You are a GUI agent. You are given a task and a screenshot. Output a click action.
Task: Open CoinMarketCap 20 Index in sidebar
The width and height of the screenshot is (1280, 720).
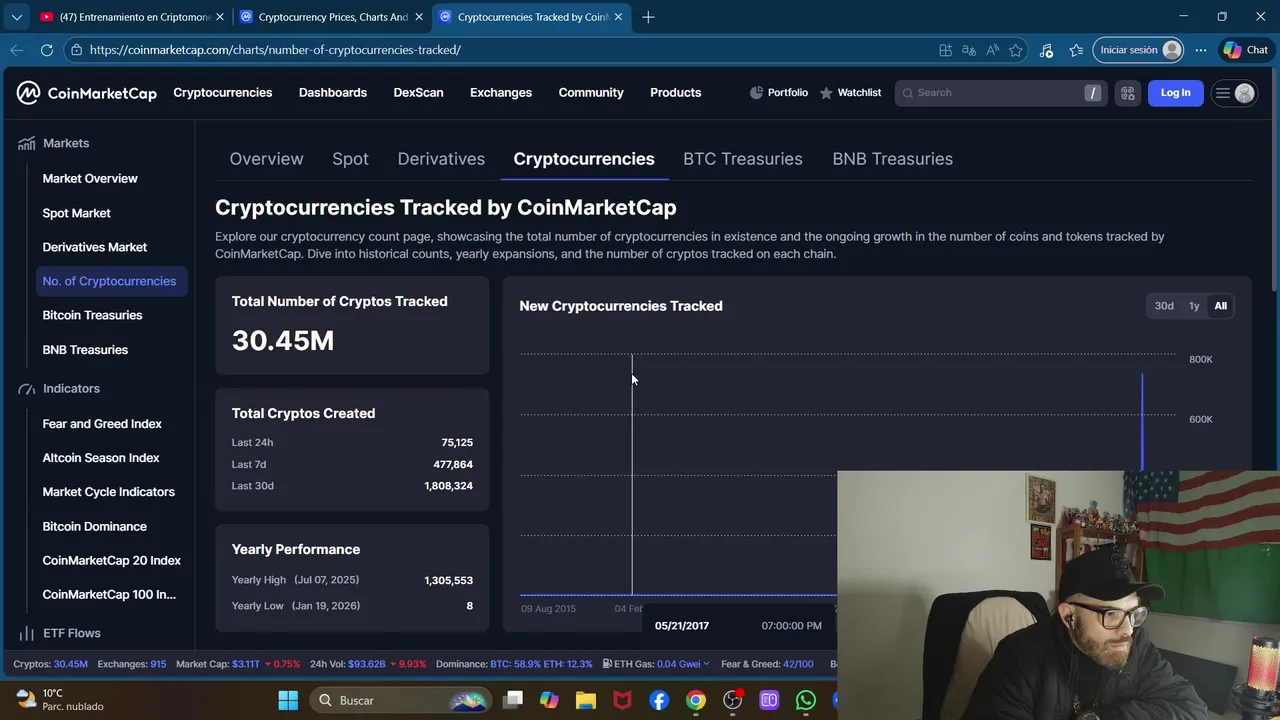pyautogui.click(x=112, y=561)
